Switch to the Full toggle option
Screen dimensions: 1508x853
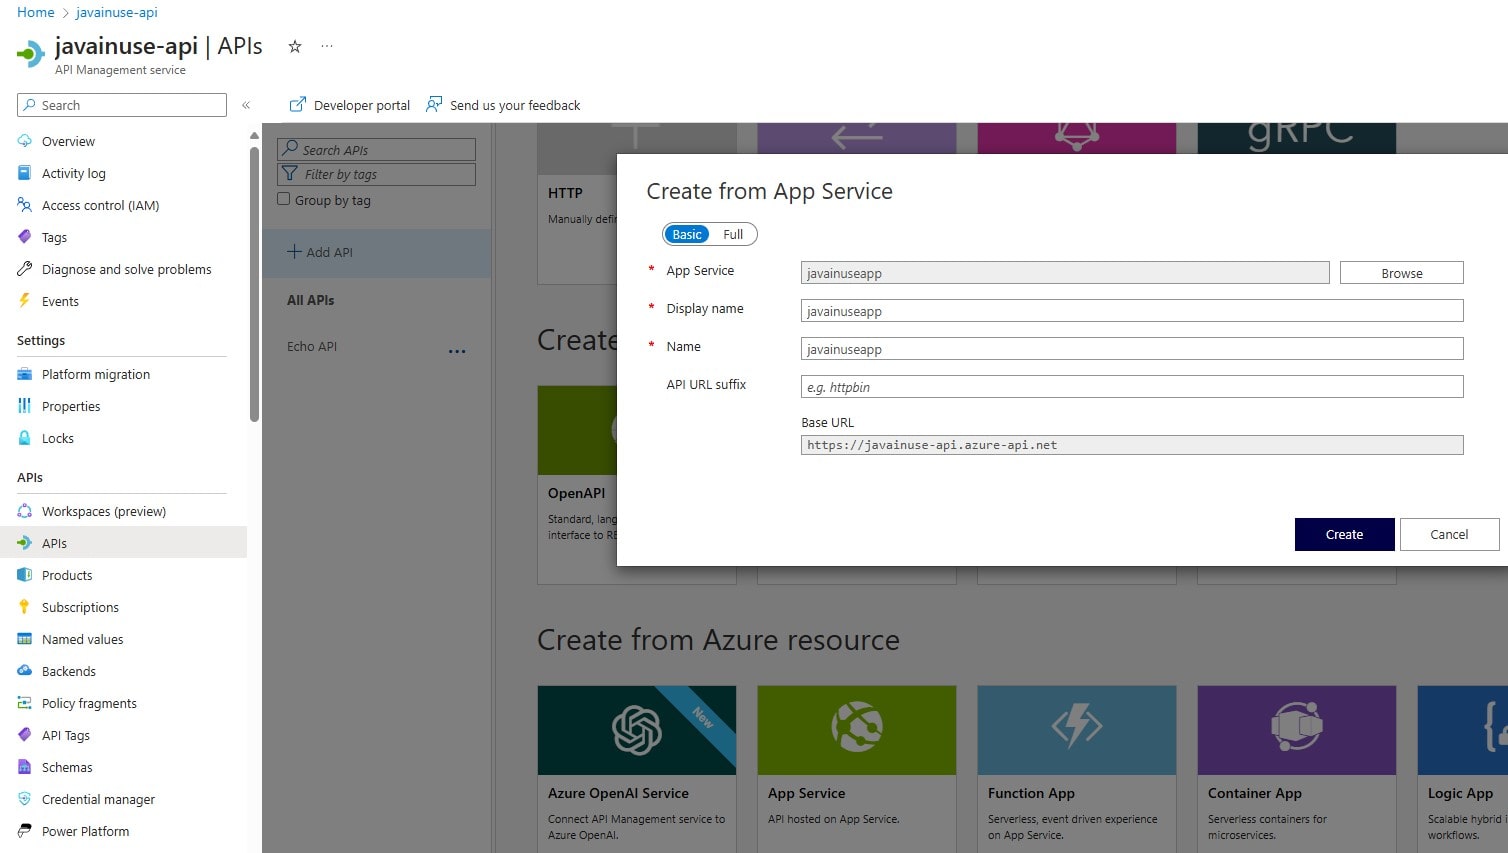pyautogui.click(x=733, y=234)
